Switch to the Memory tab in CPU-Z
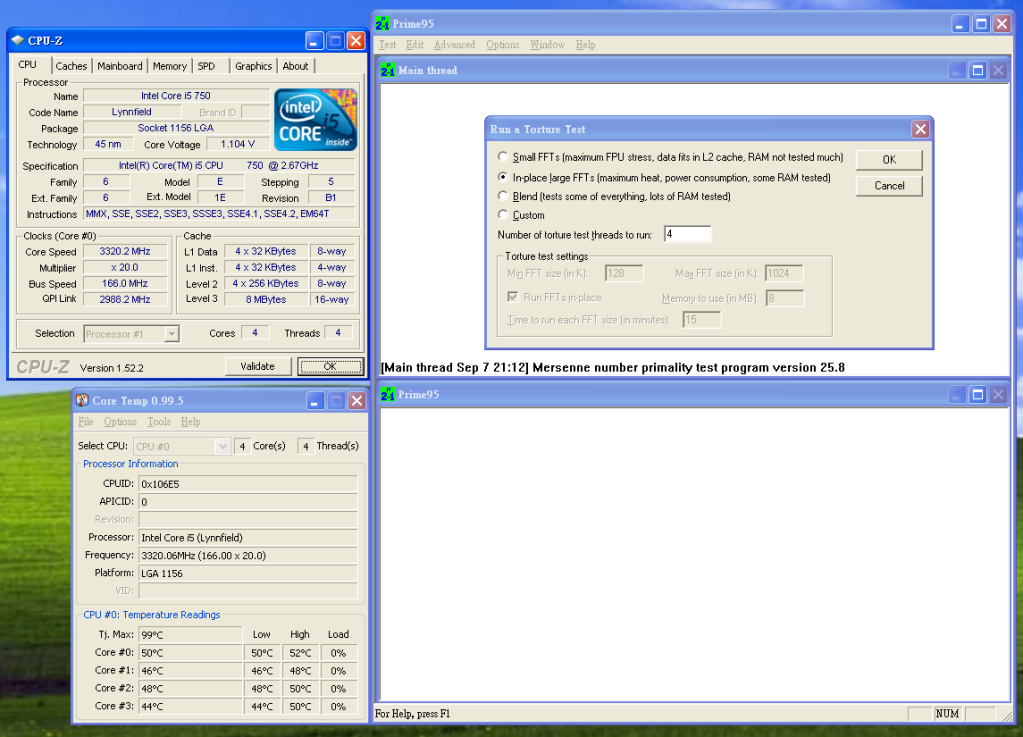 (x=170, y=66)
